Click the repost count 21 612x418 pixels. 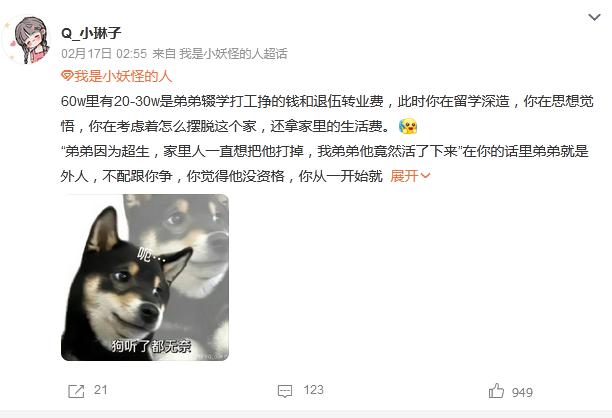[x=100, y=390]
